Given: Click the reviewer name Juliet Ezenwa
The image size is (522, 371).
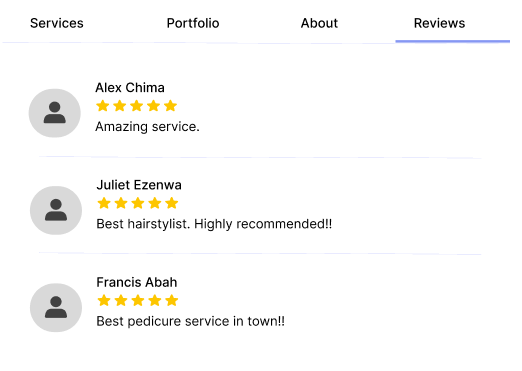Looking at the screenshot, I should tap(139, 185).
